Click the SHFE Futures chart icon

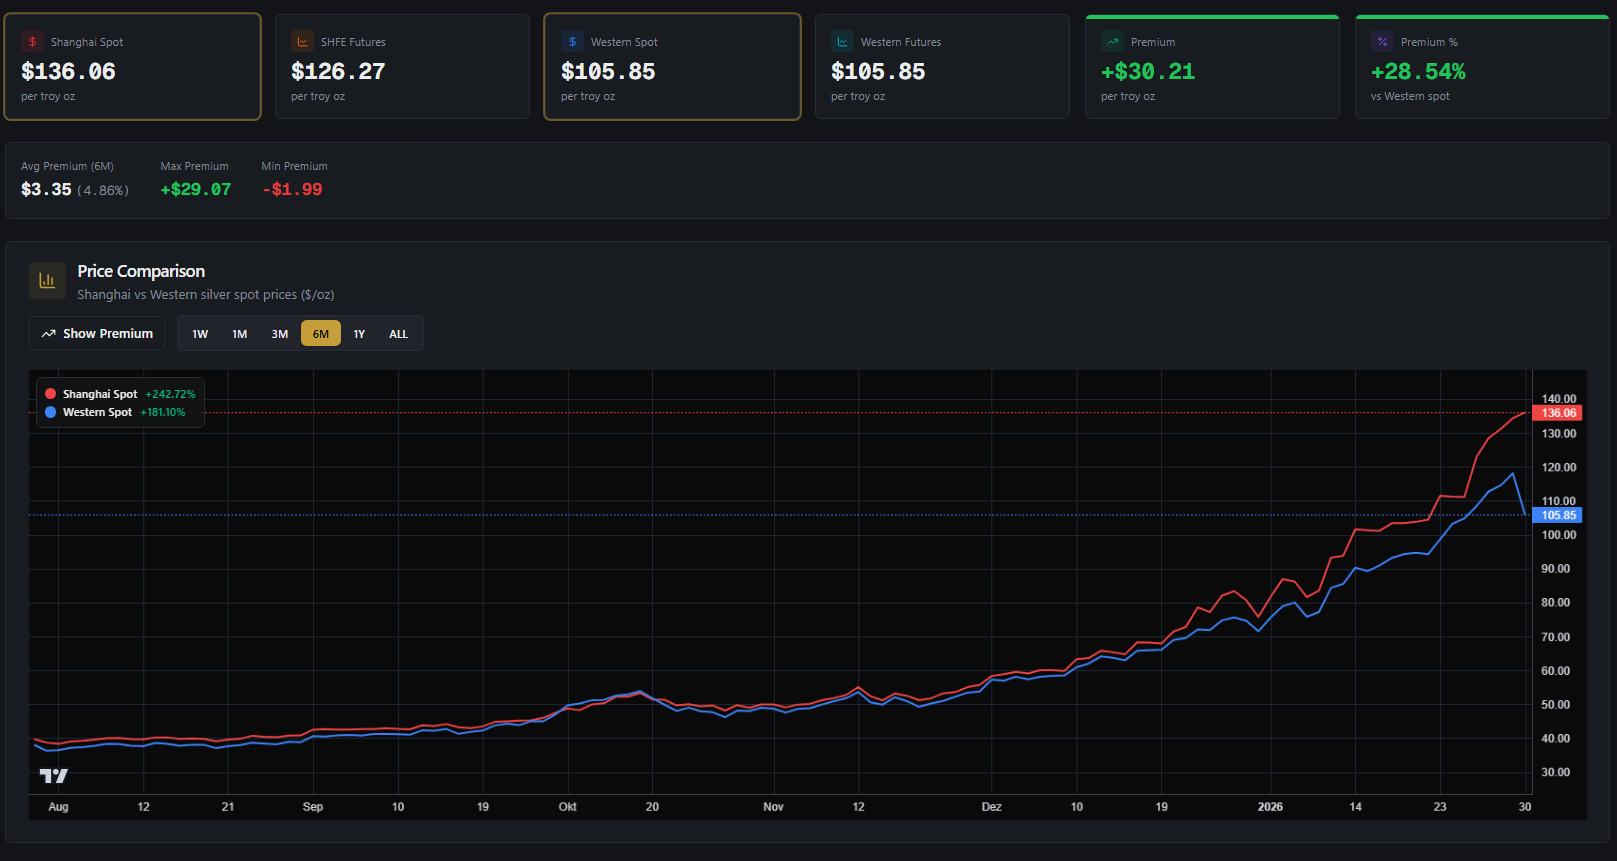pyautogui.click(x=302, y=42)
